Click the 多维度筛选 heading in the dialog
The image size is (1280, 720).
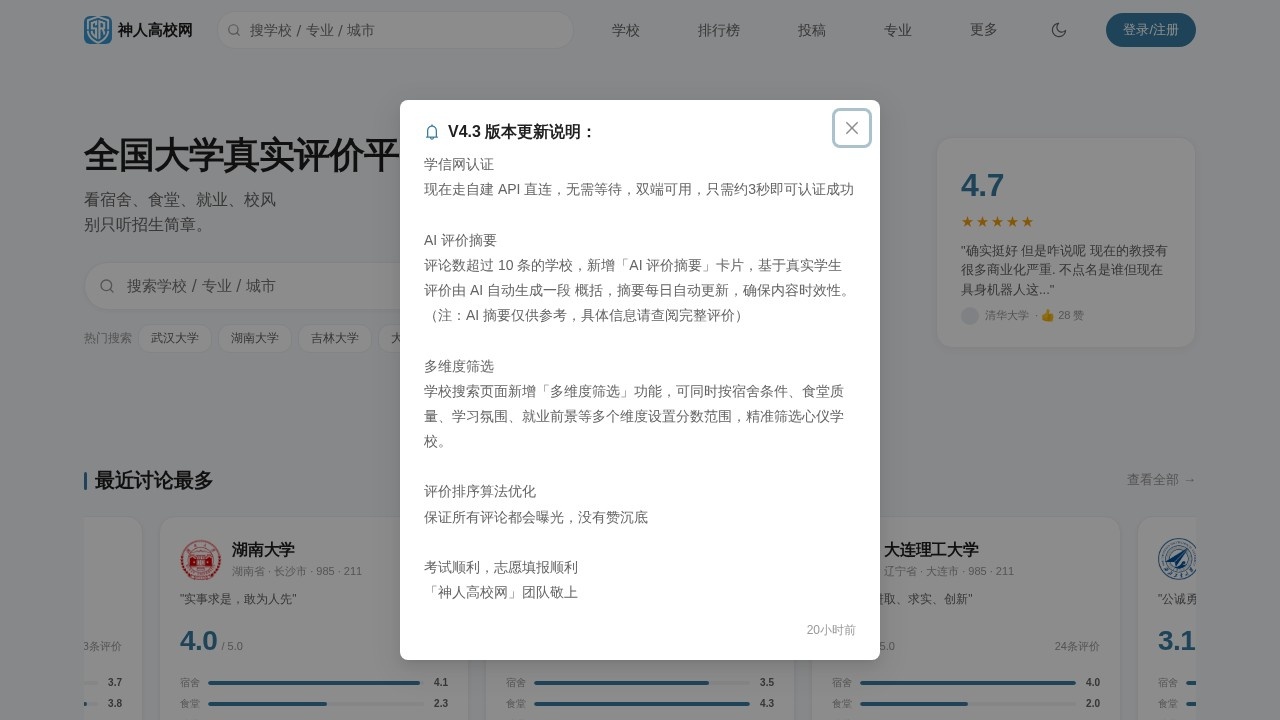(459, 366)
